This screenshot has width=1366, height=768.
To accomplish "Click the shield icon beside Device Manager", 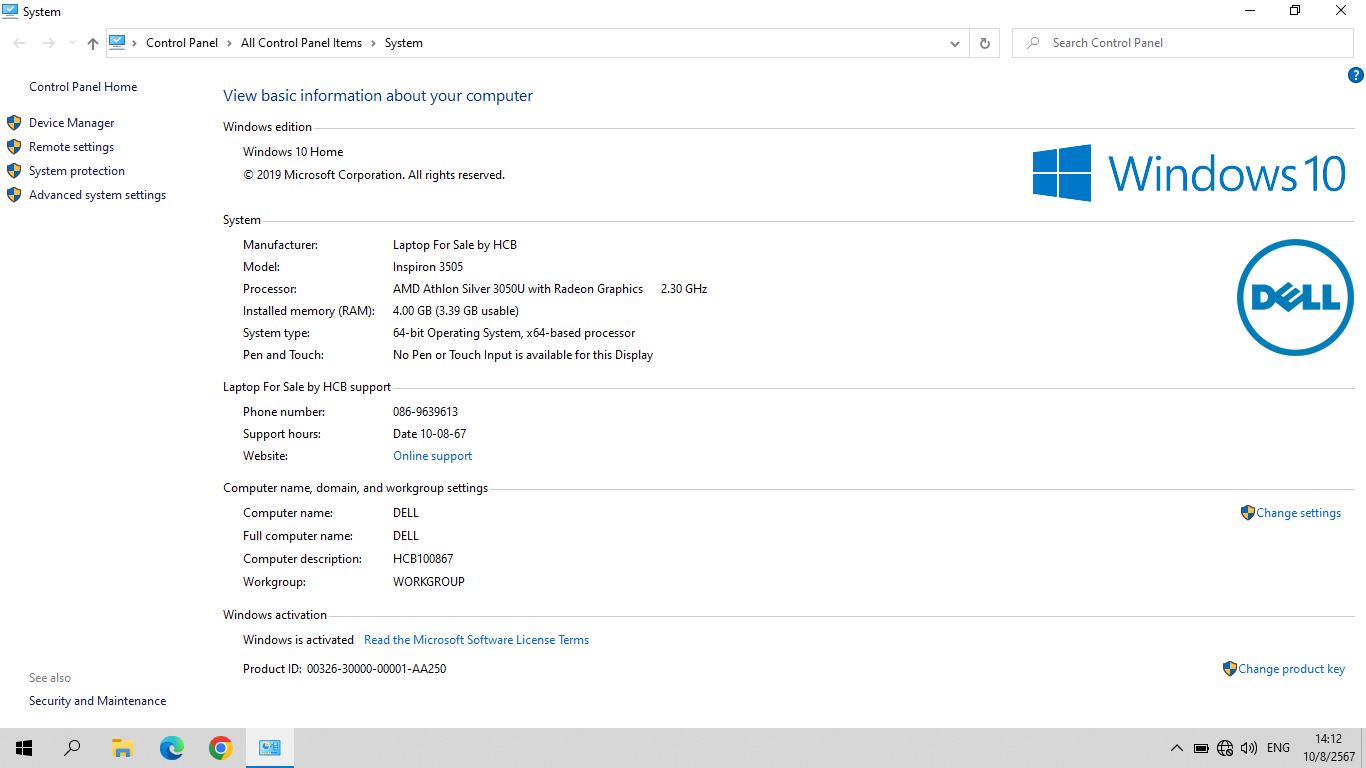I will 14,123.
